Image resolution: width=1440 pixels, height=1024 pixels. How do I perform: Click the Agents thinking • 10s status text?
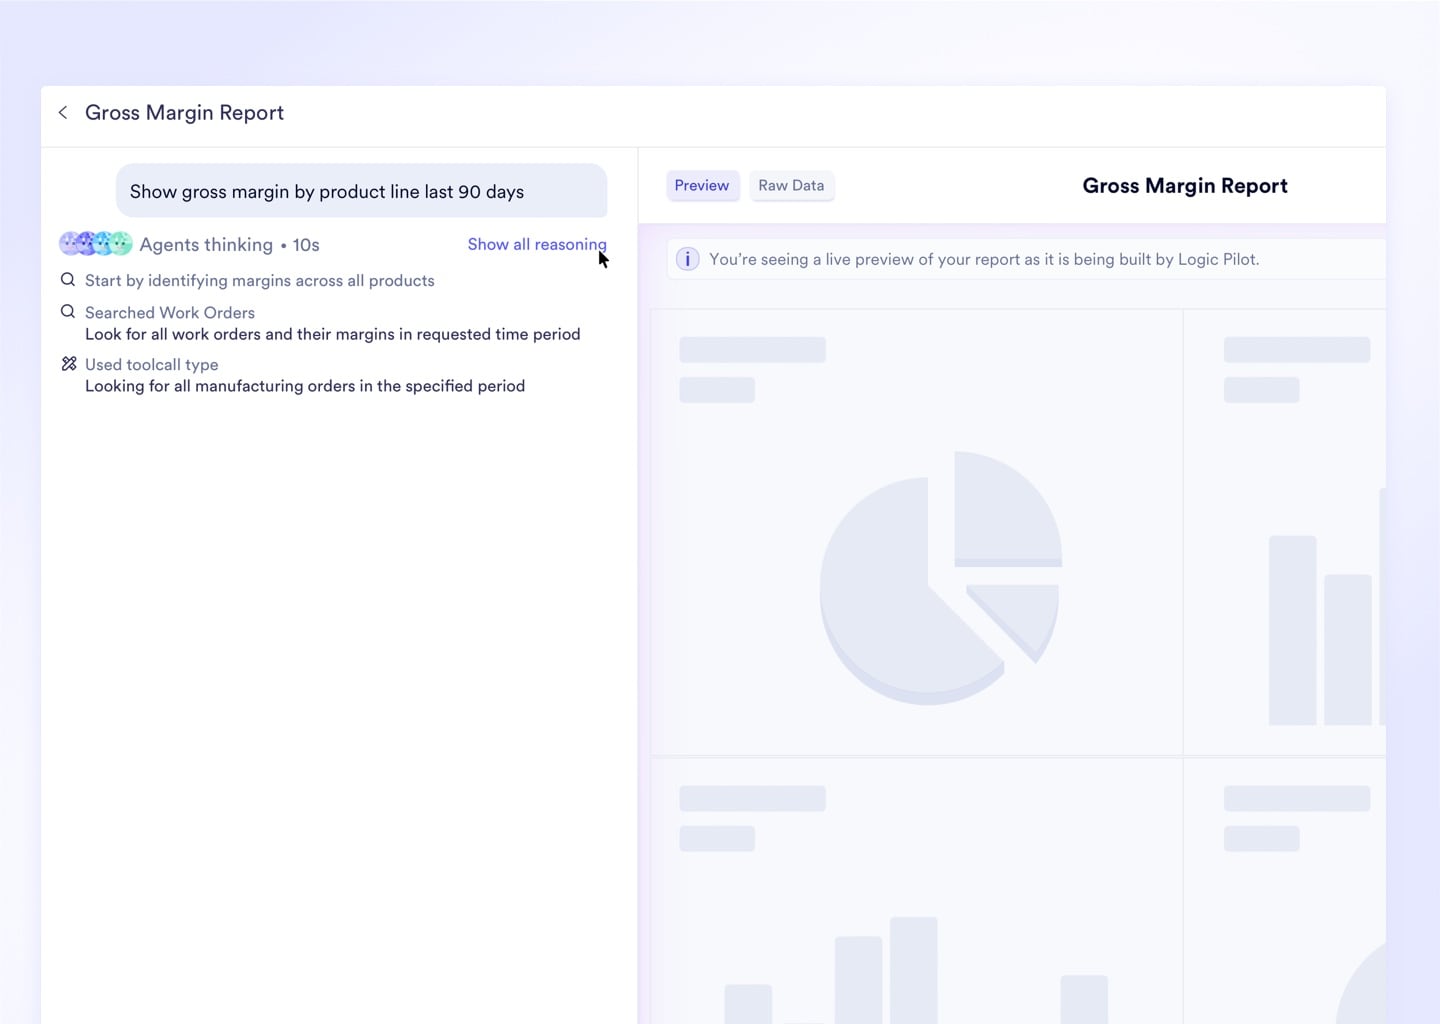pyautogui.click(x=229, y=245)
